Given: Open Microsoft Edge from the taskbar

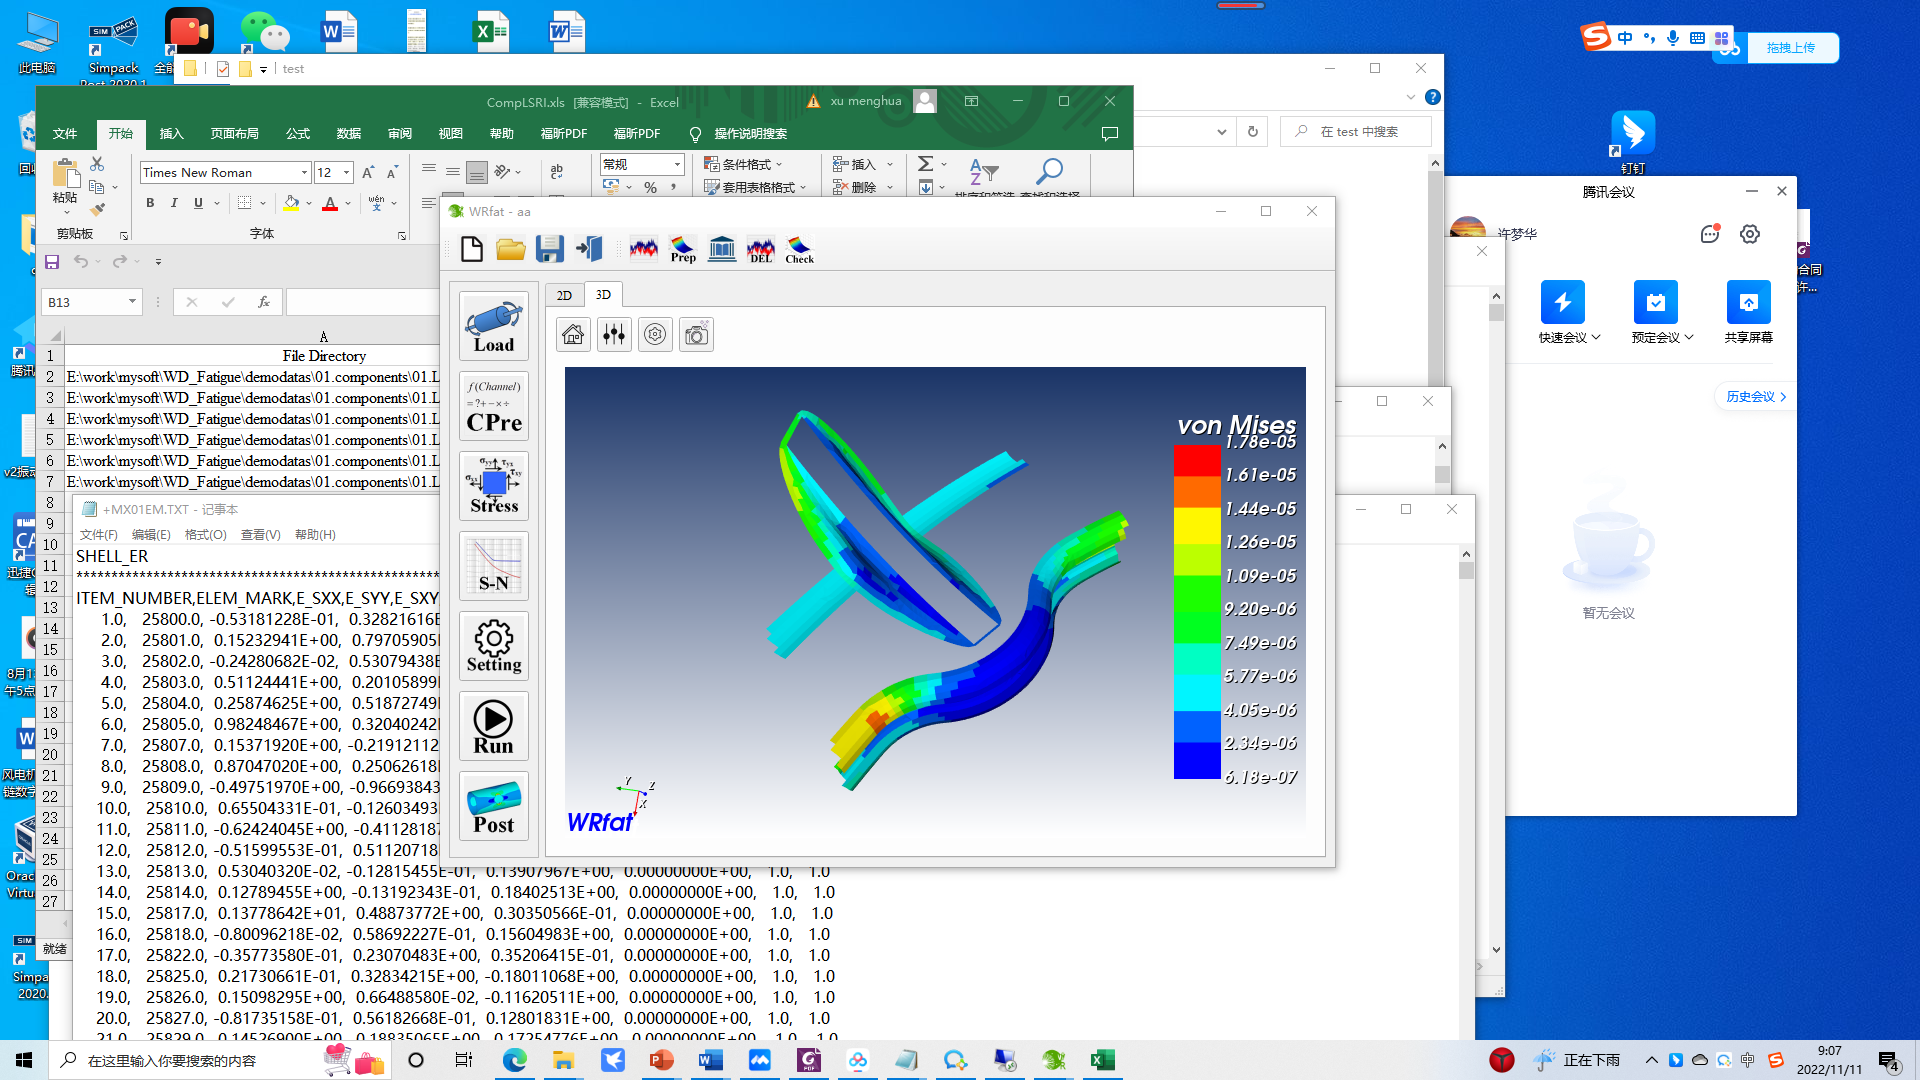Looking at the screenshot, I should 515,1060.
